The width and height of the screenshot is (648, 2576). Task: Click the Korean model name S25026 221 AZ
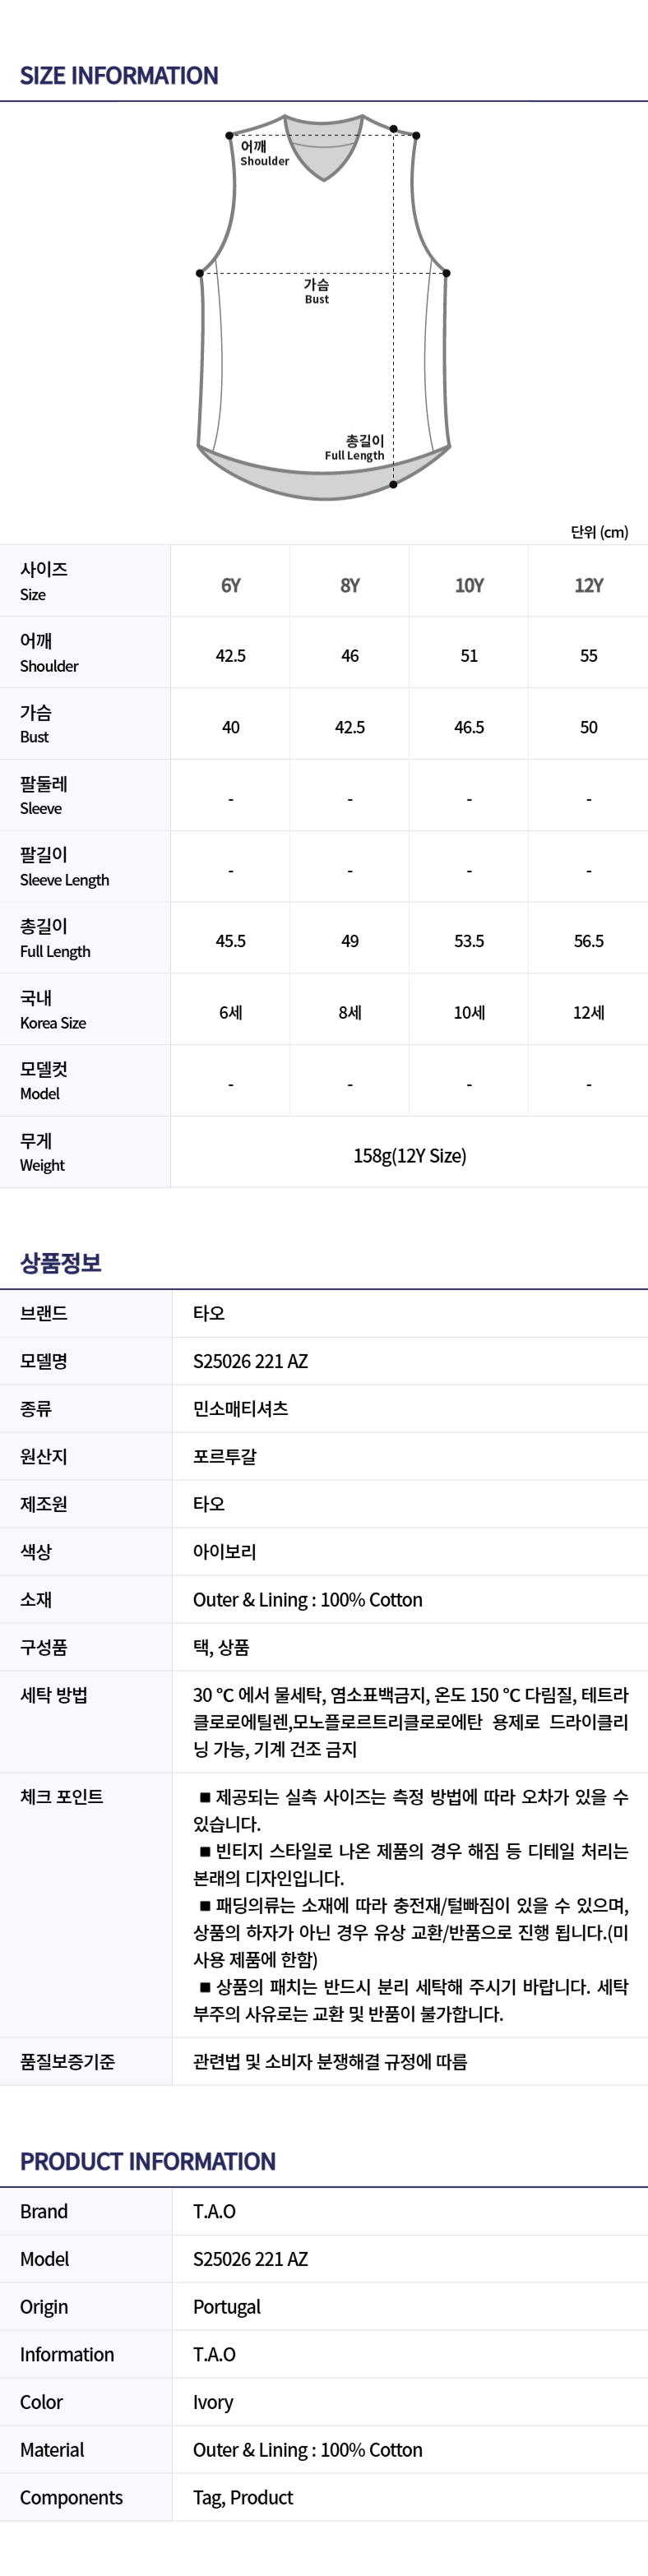click(x=250, y=1360)
